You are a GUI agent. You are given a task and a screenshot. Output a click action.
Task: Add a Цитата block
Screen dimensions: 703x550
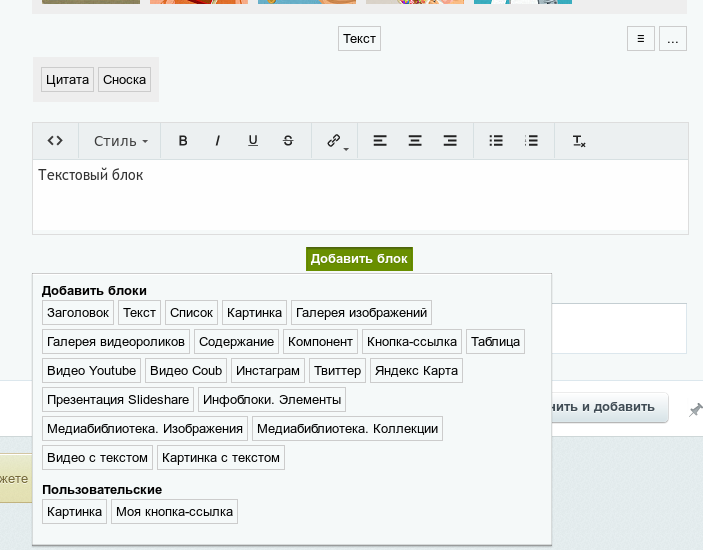[67, 80]
